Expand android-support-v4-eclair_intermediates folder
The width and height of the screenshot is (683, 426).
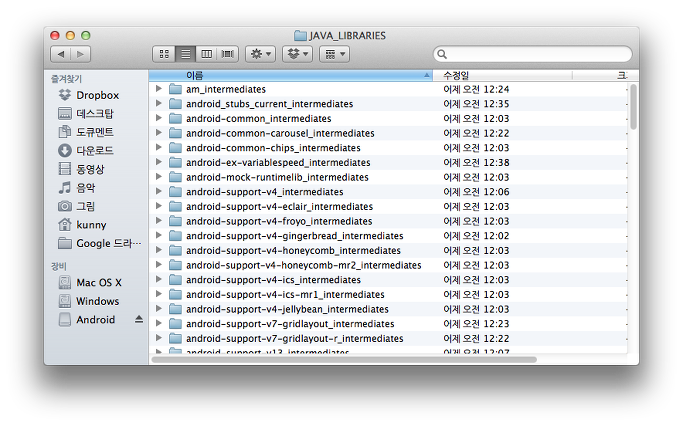coord(159,206)
